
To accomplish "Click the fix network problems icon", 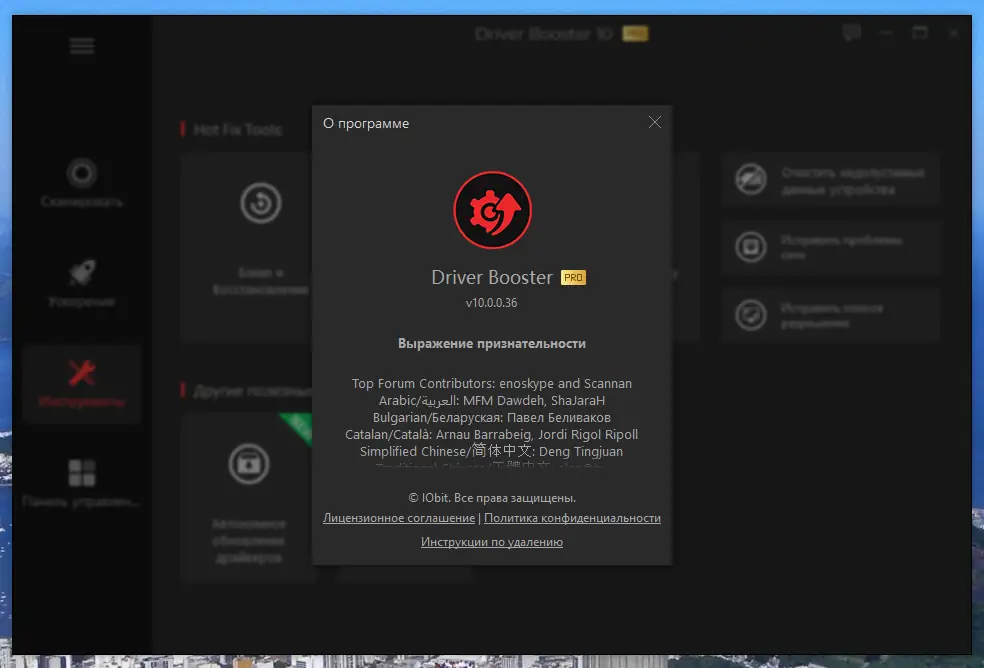I will coord(751,247).
